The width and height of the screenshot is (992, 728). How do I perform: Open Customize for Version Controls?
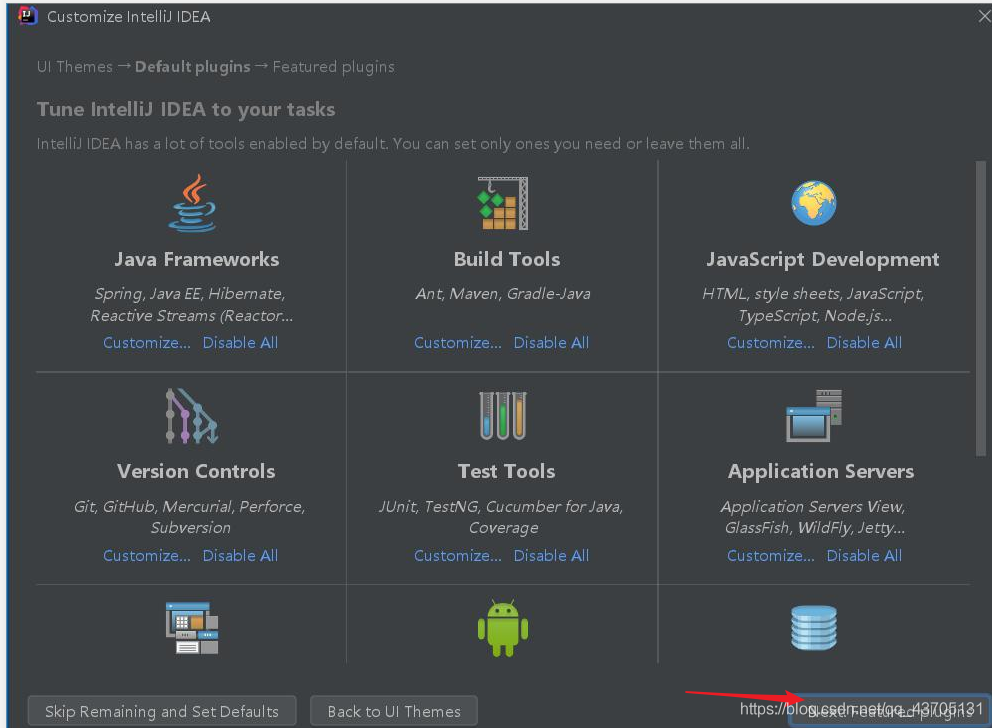coord(147,555)
